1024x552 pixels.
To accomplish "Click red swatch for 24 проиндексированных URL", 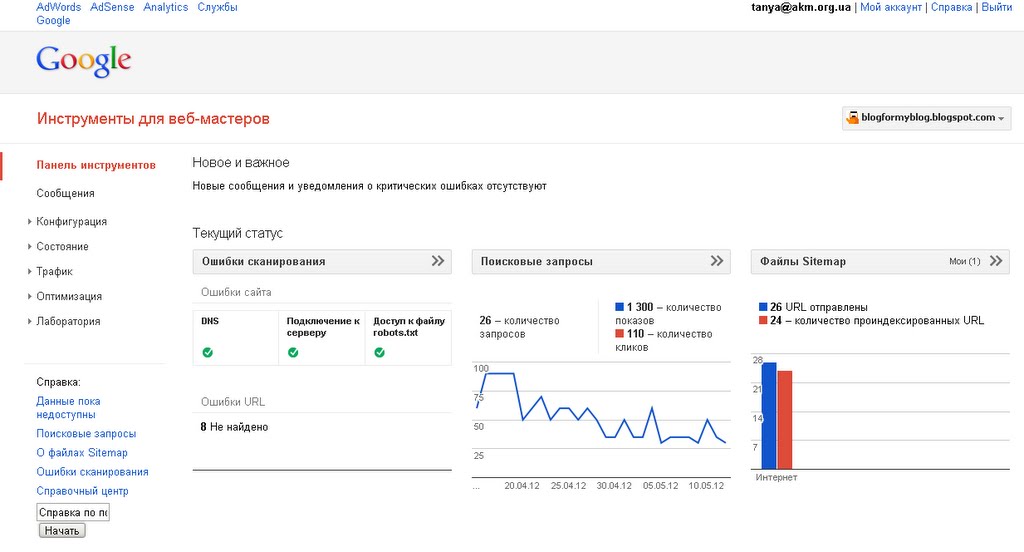I will [763, 320].
